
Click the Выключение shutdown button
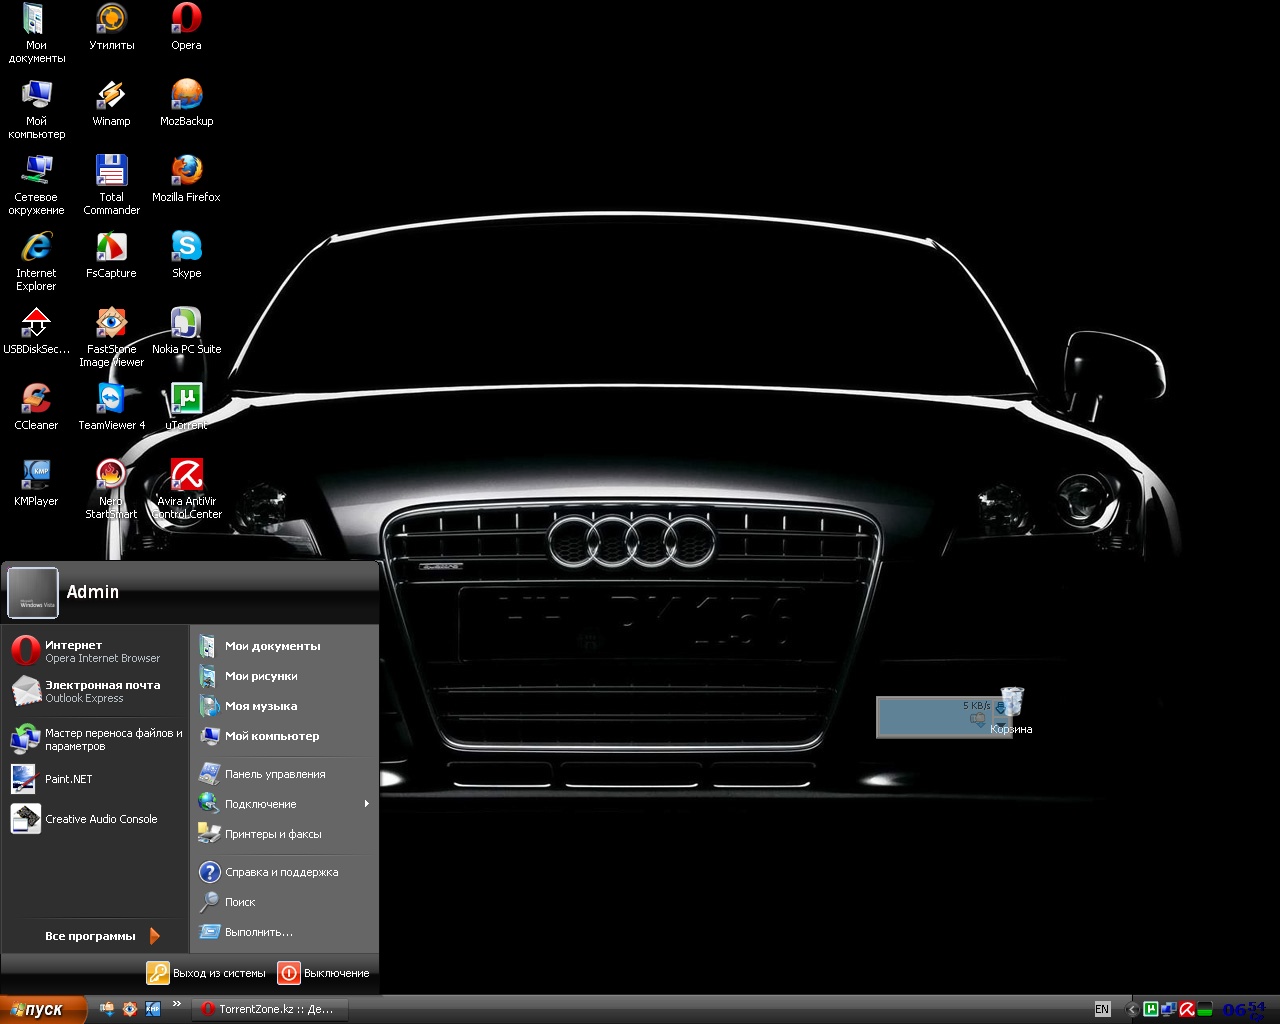[324, 973]
